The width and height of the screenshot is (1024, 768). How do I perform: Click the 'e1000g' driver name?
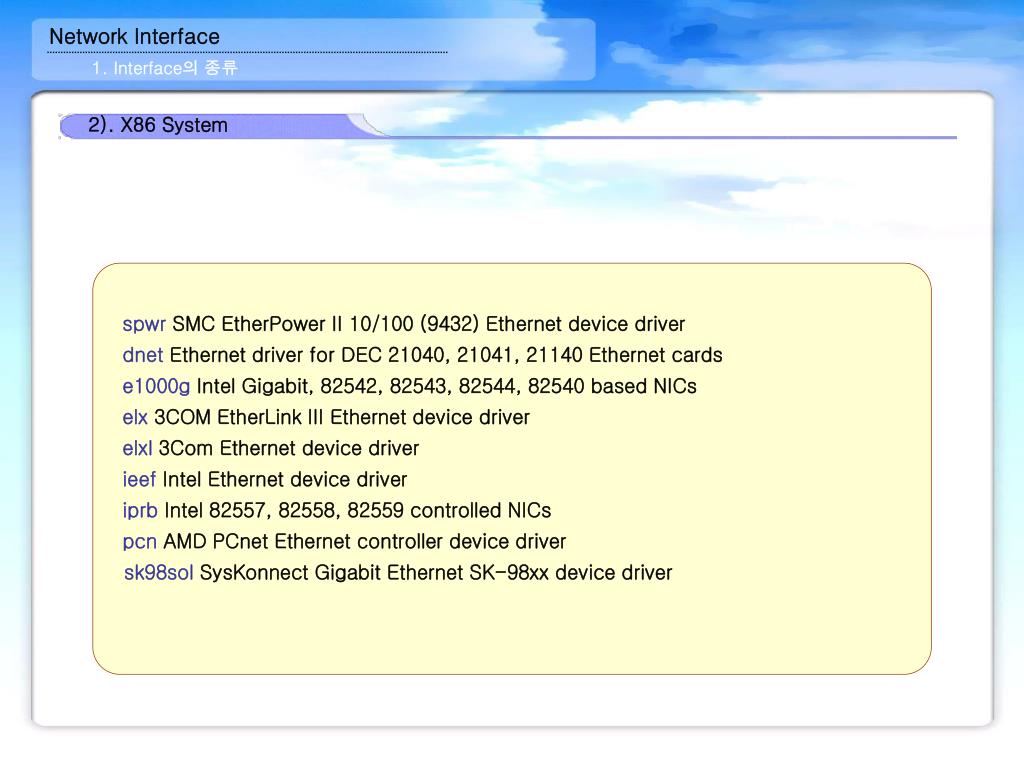click(x=156, y=386)
